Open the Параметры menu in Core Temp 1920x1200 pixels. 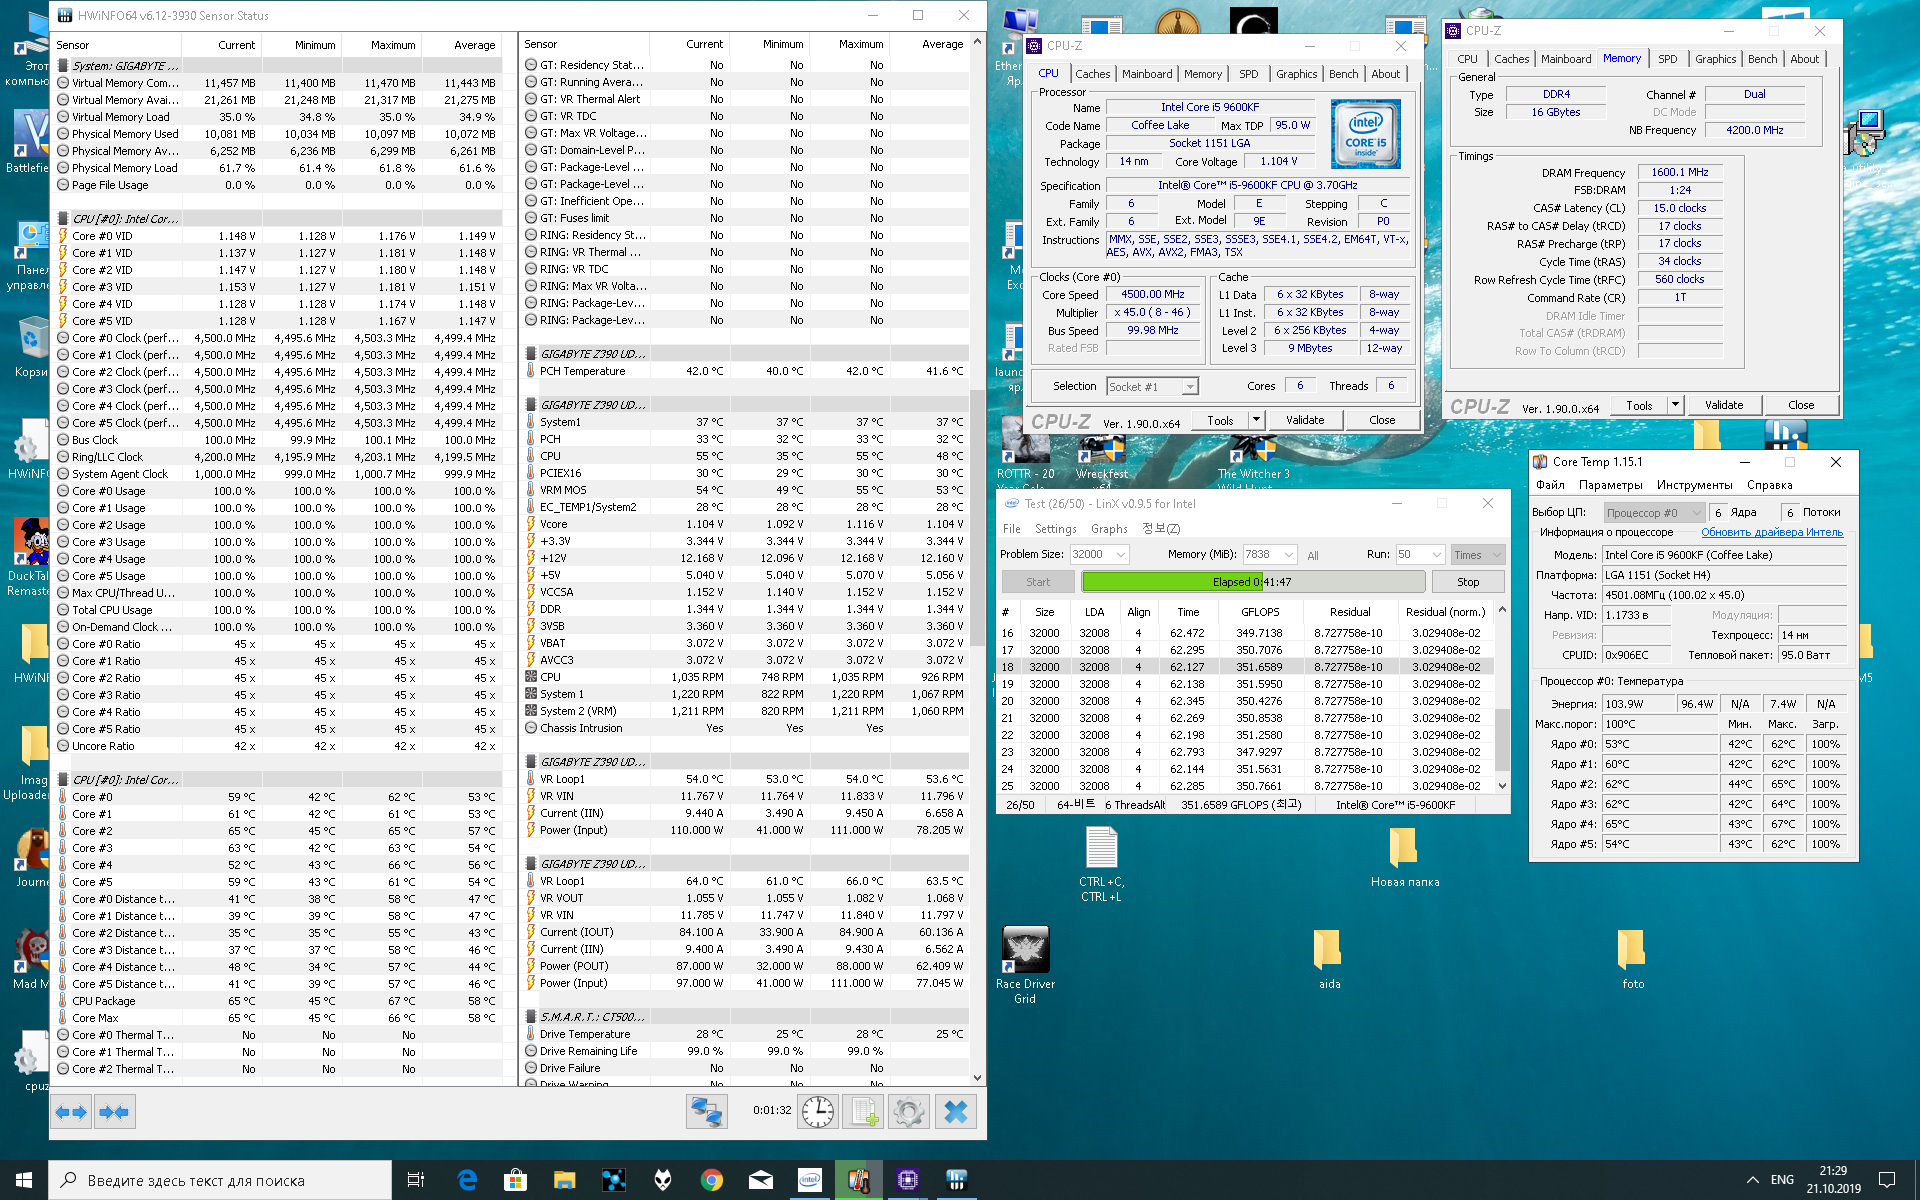pos(1610,485)
